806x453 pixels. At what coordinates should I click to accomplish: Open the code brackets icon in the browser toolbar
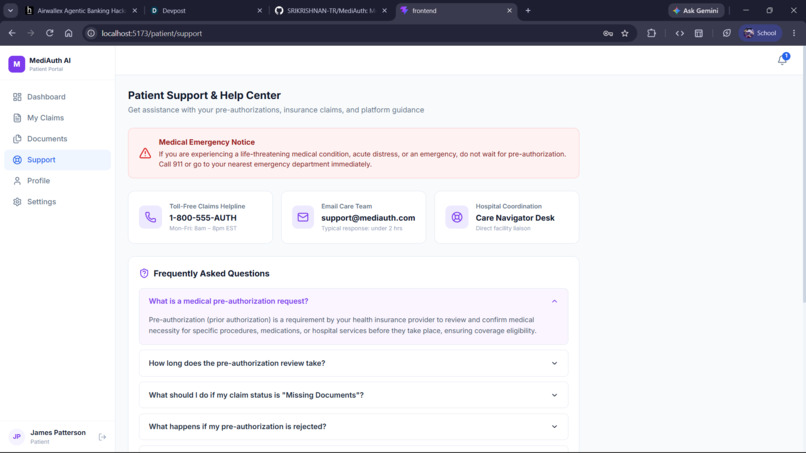680,33
